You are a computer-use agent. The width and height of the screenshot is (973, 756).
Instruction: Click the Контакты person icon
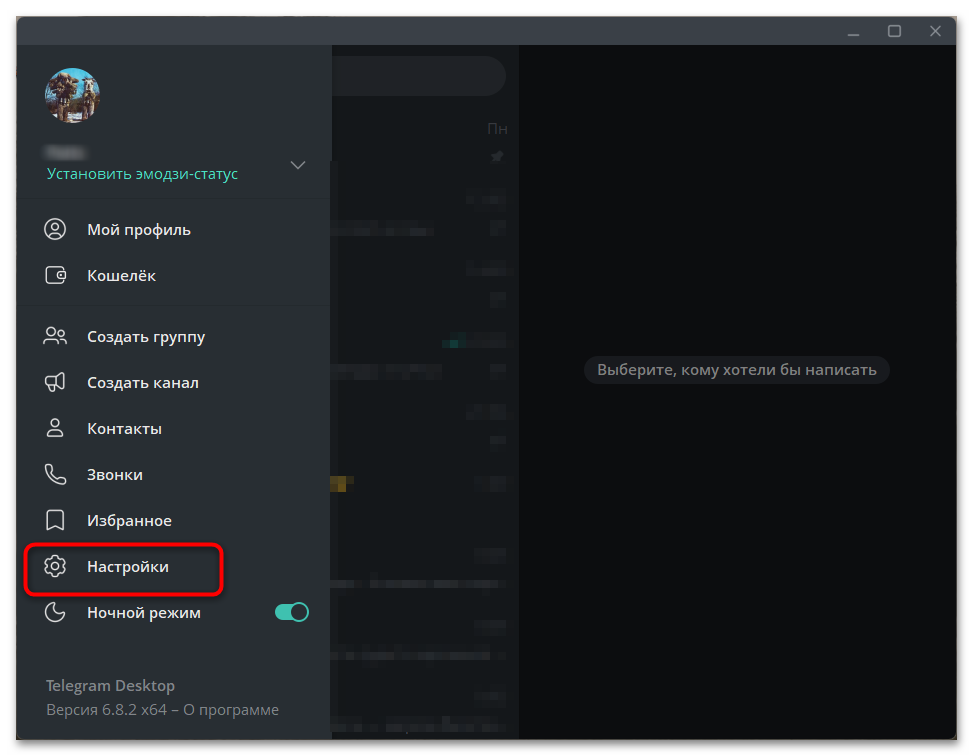[55, 428]
